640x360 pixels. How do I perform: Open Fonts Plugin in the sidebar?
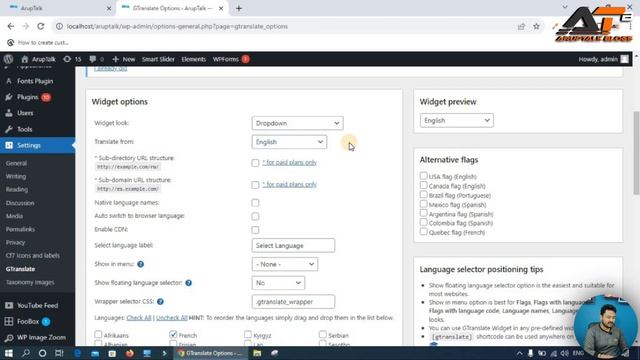click(x=35, y=81)
